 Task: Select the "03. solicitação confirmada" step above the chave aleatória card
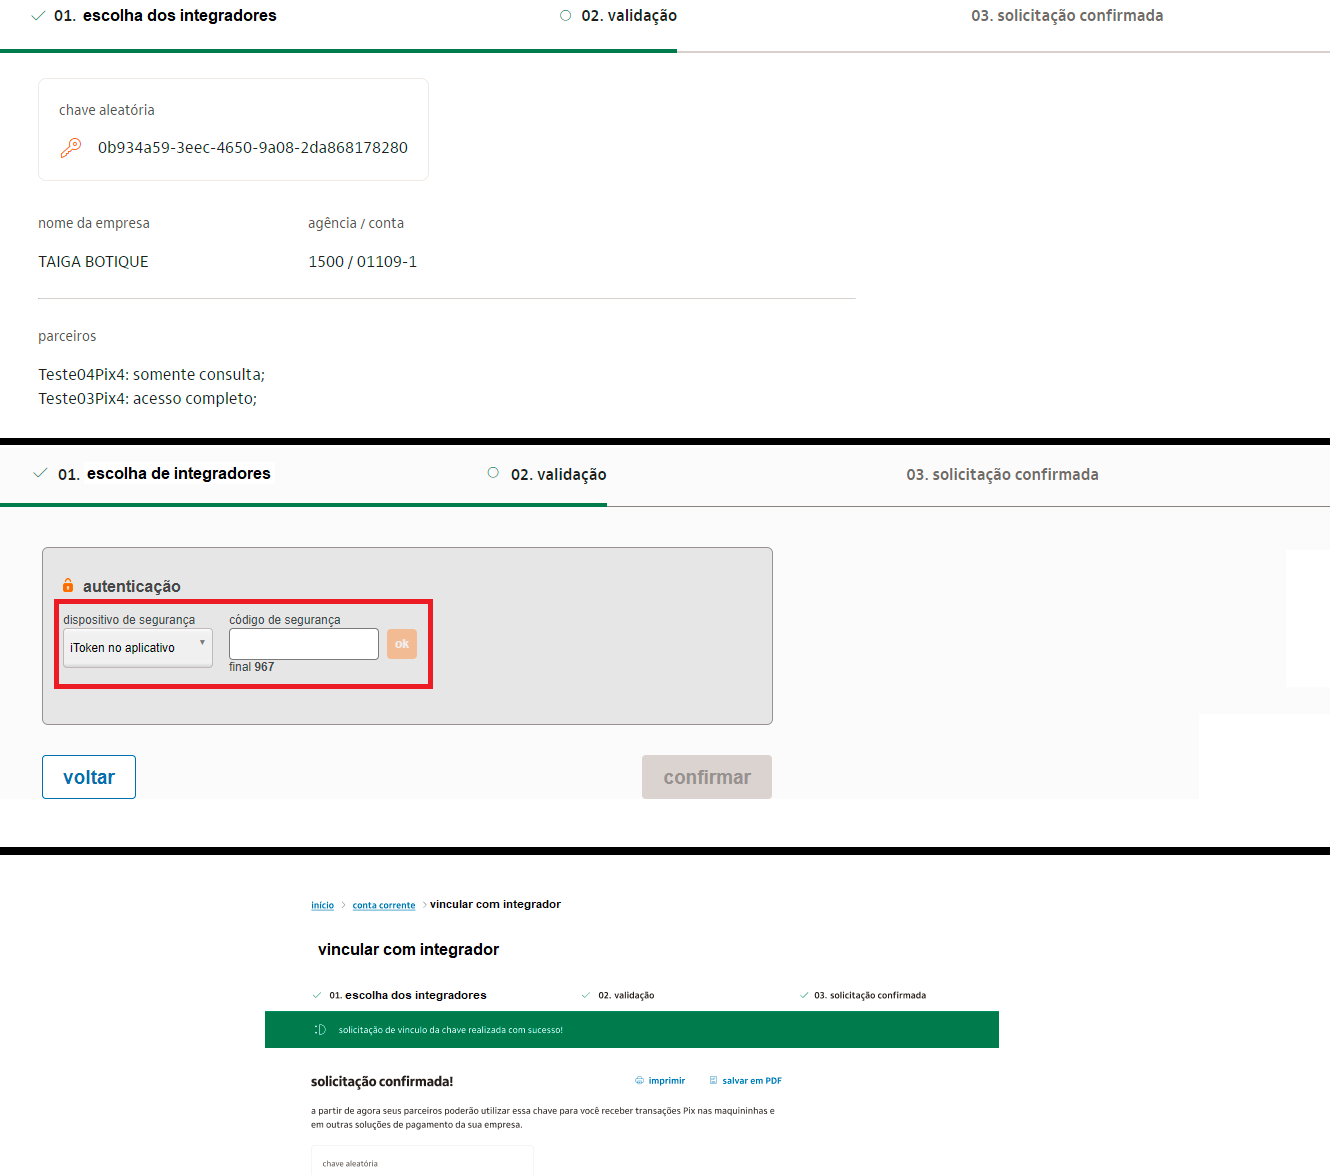1066,16
